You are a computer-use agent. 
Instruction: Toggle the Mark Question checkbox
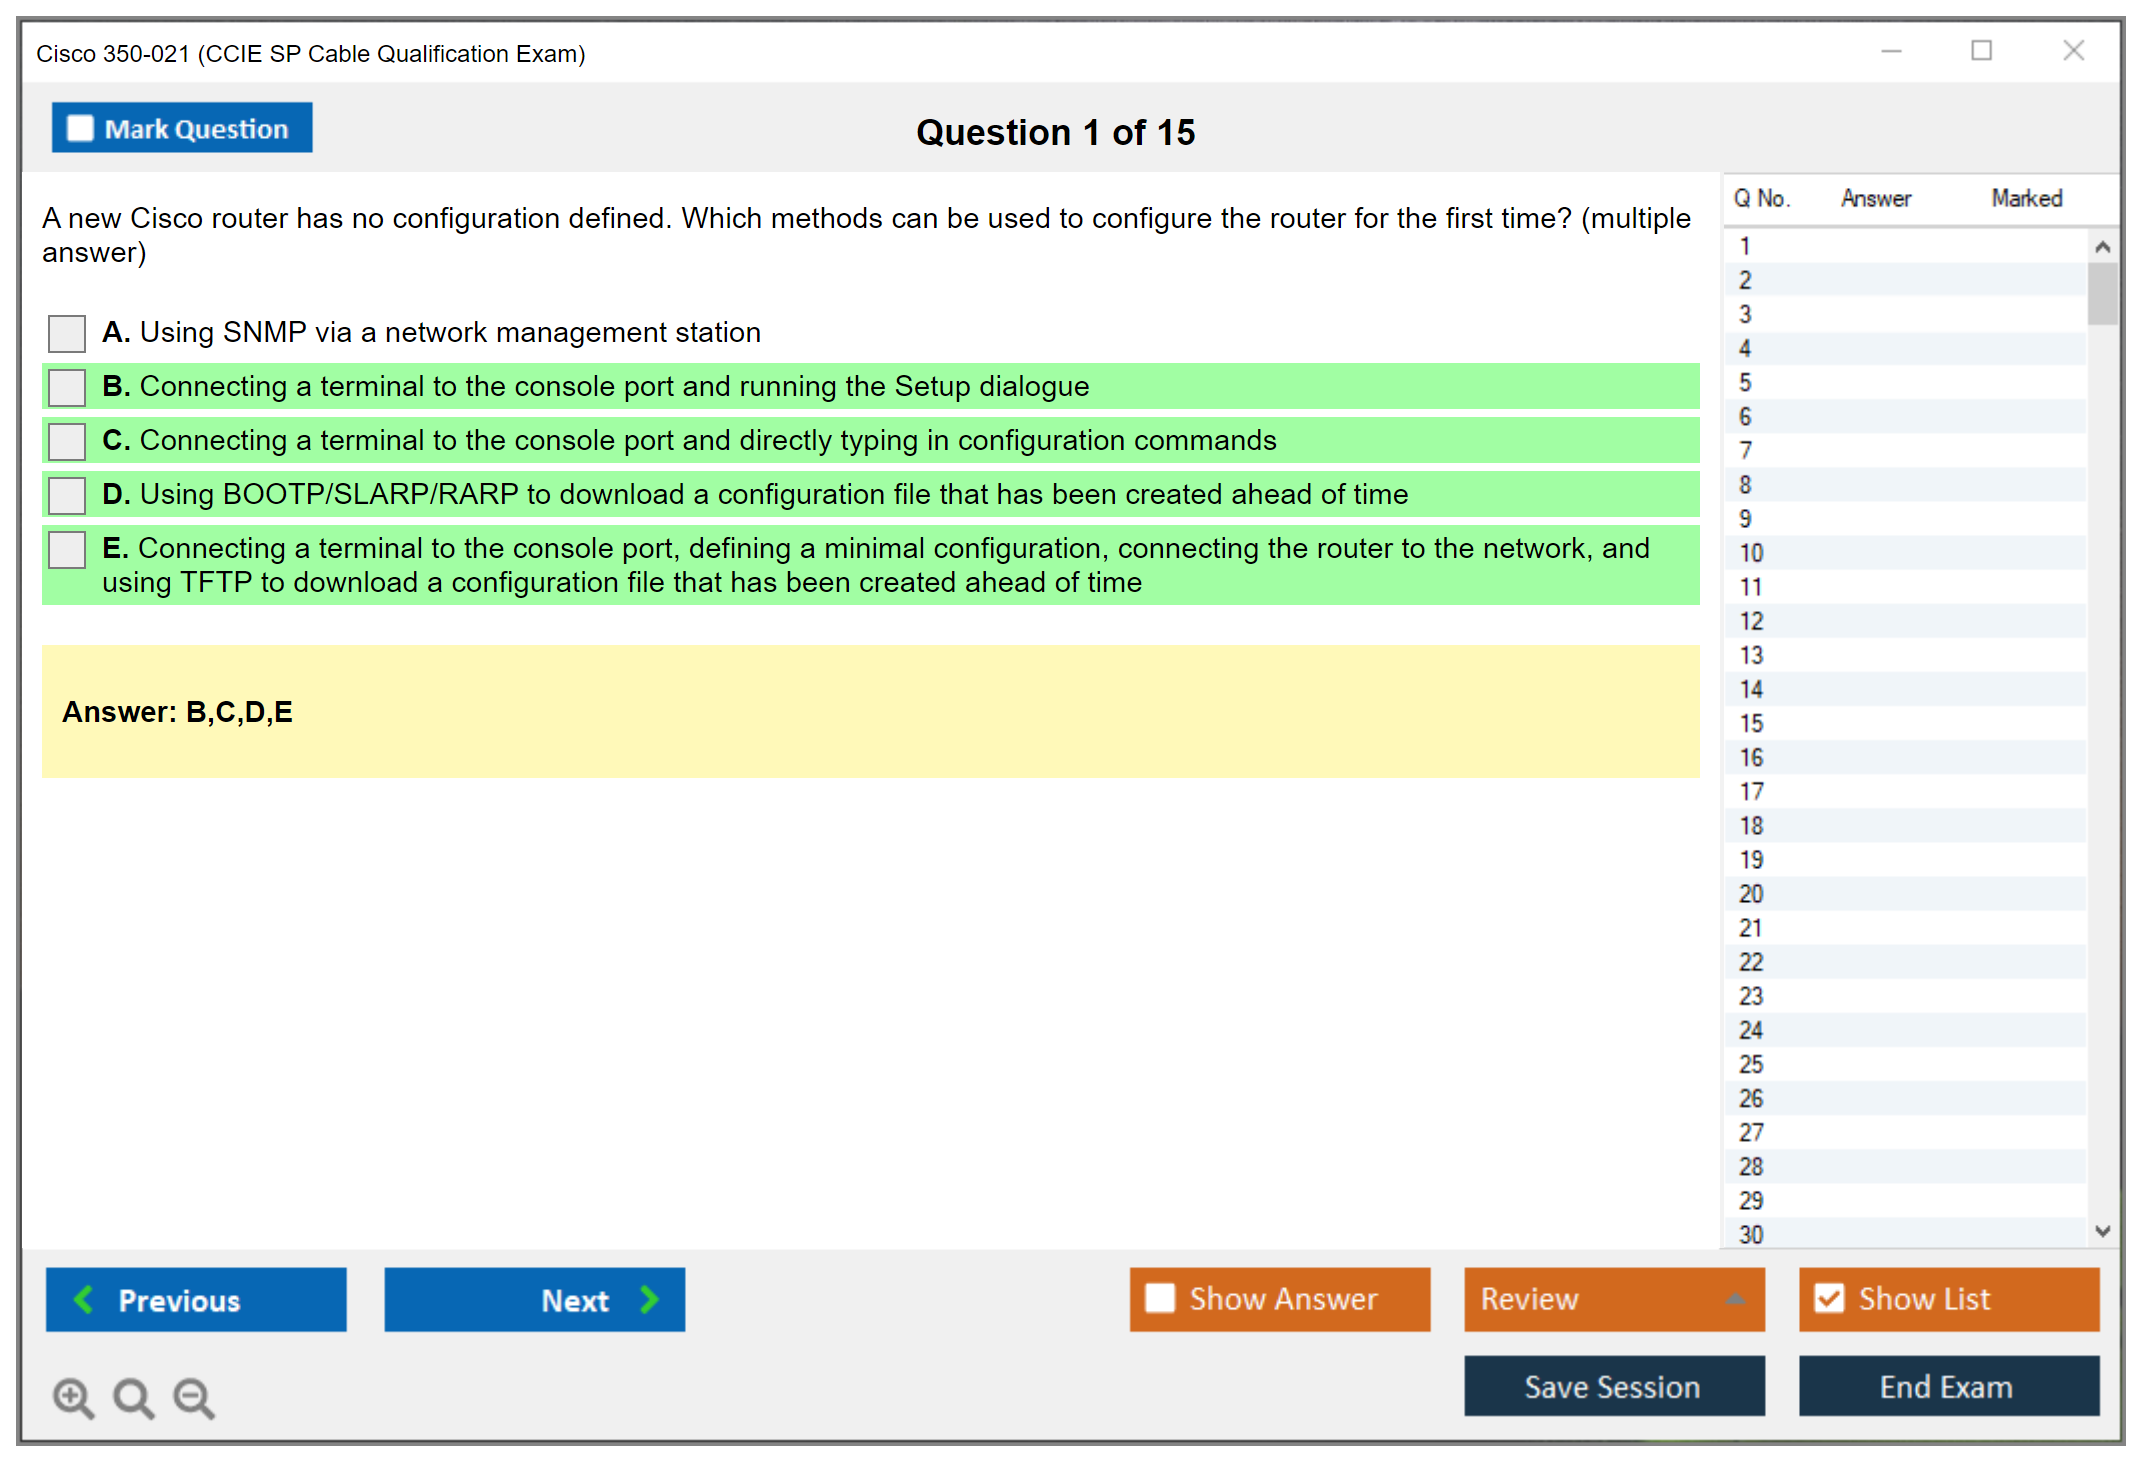(x=80, y=129)
